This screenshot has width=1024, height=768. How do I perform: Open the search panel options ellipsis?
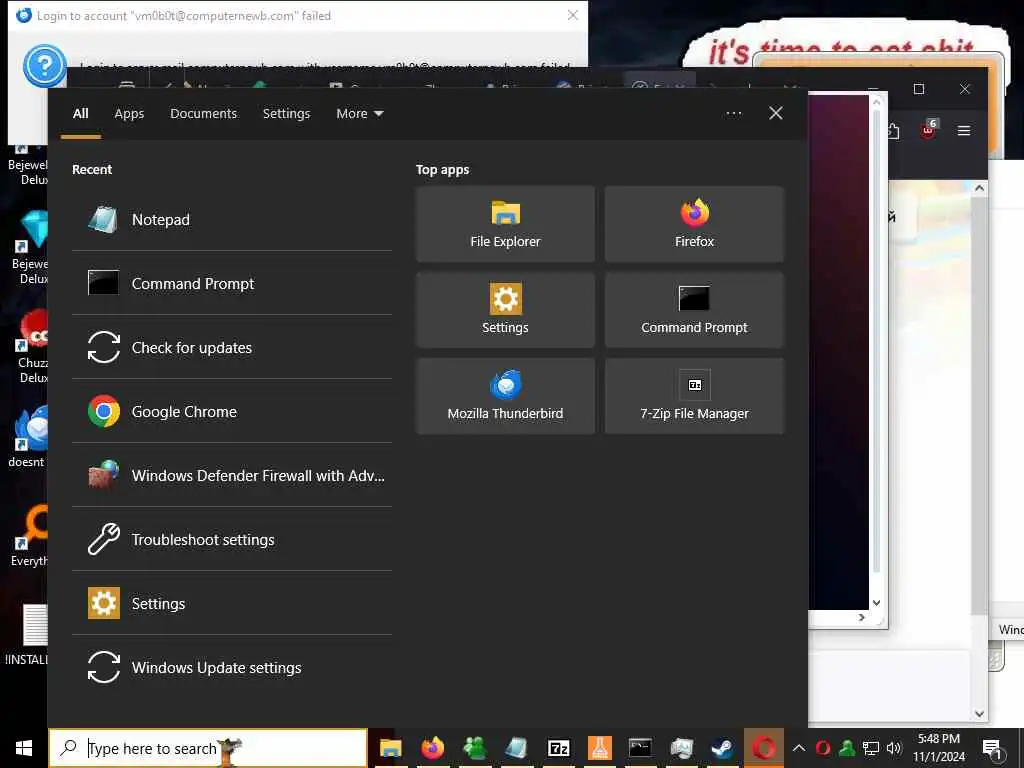[734, 114]
